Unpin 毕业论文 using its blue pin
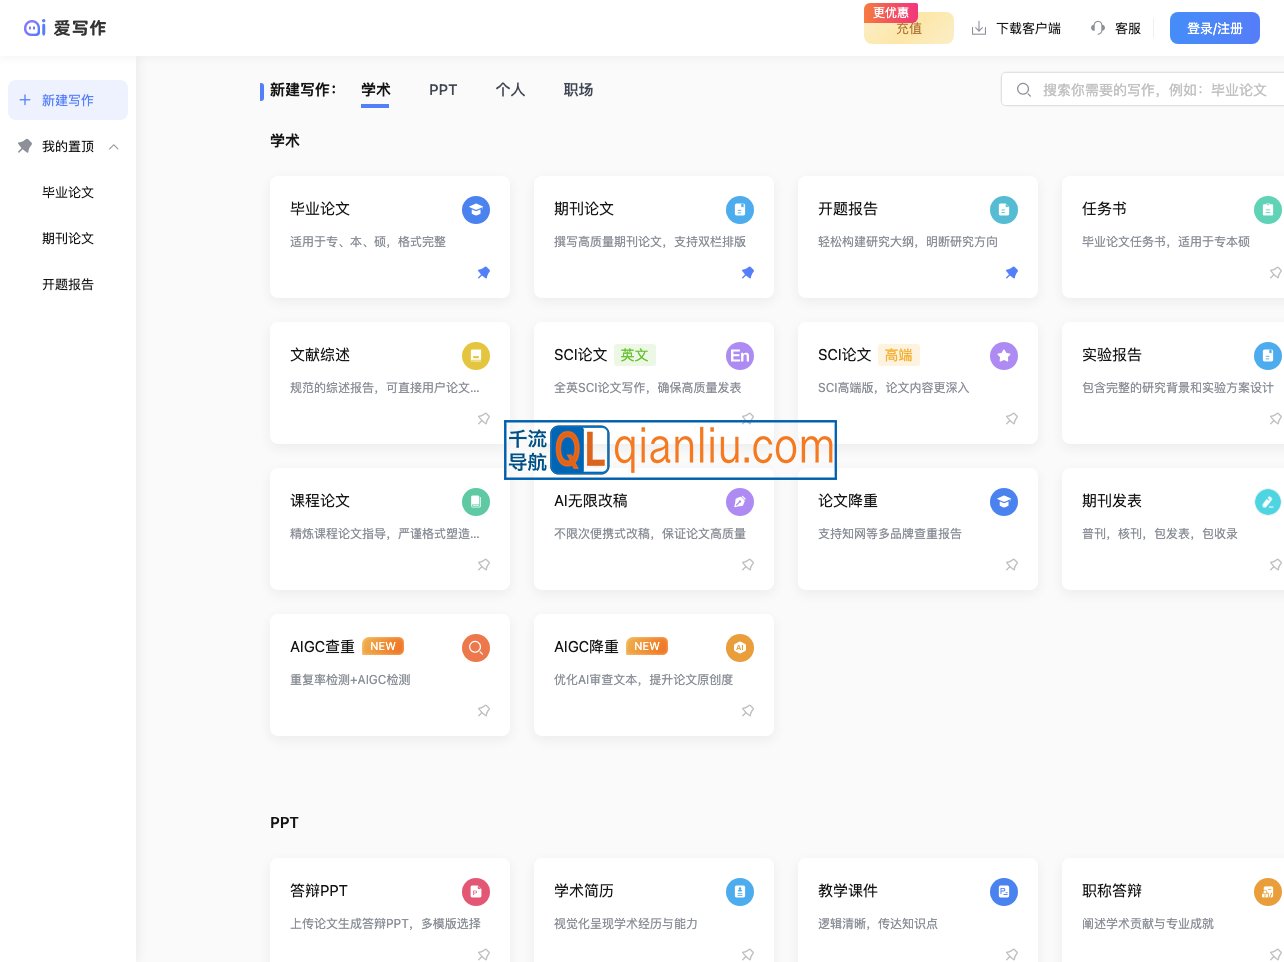 [484, 273]
